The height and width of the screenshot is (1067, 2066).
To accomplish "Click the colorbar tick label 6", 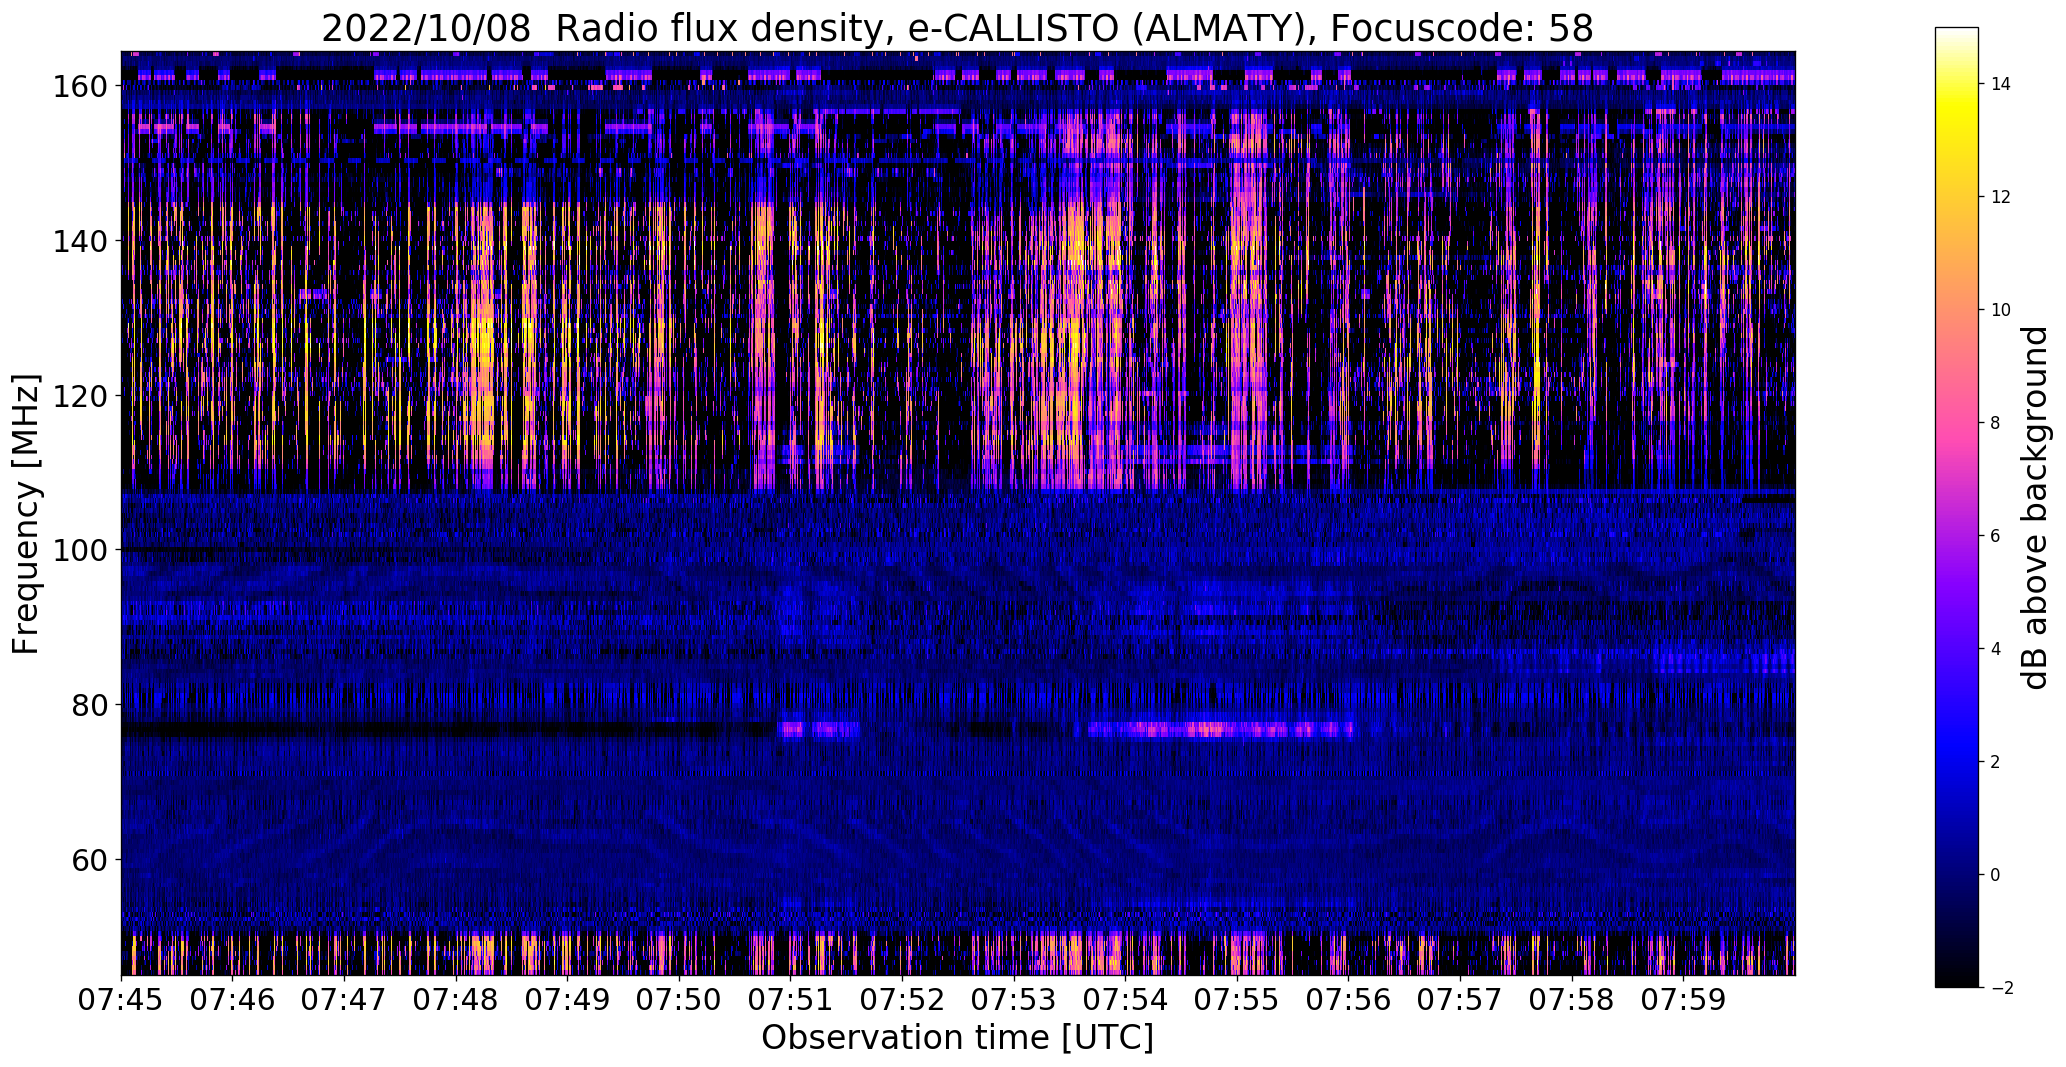I will (x=1995, y=536).
